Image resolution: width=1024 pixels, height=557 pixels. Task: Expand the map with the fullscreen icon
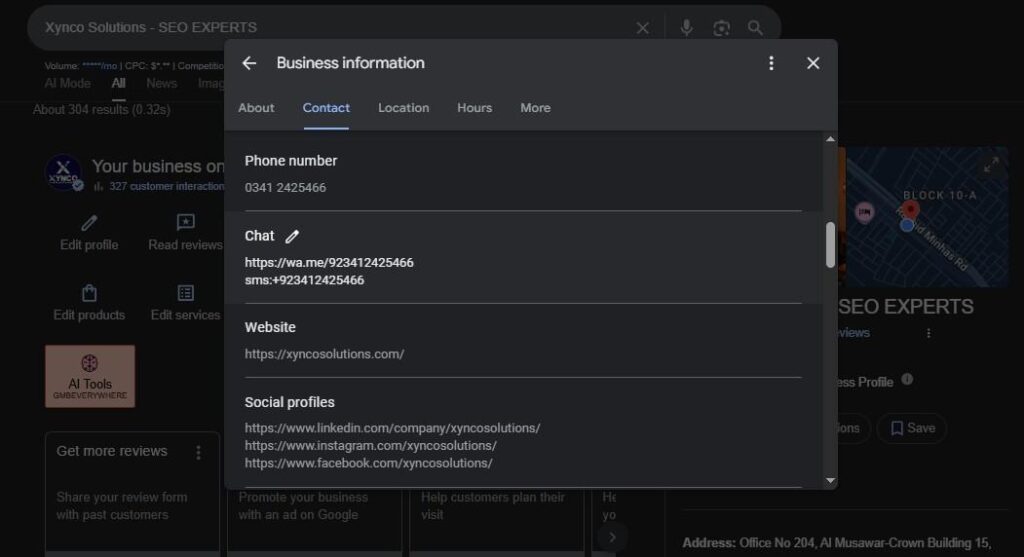[x=990, y=166]
